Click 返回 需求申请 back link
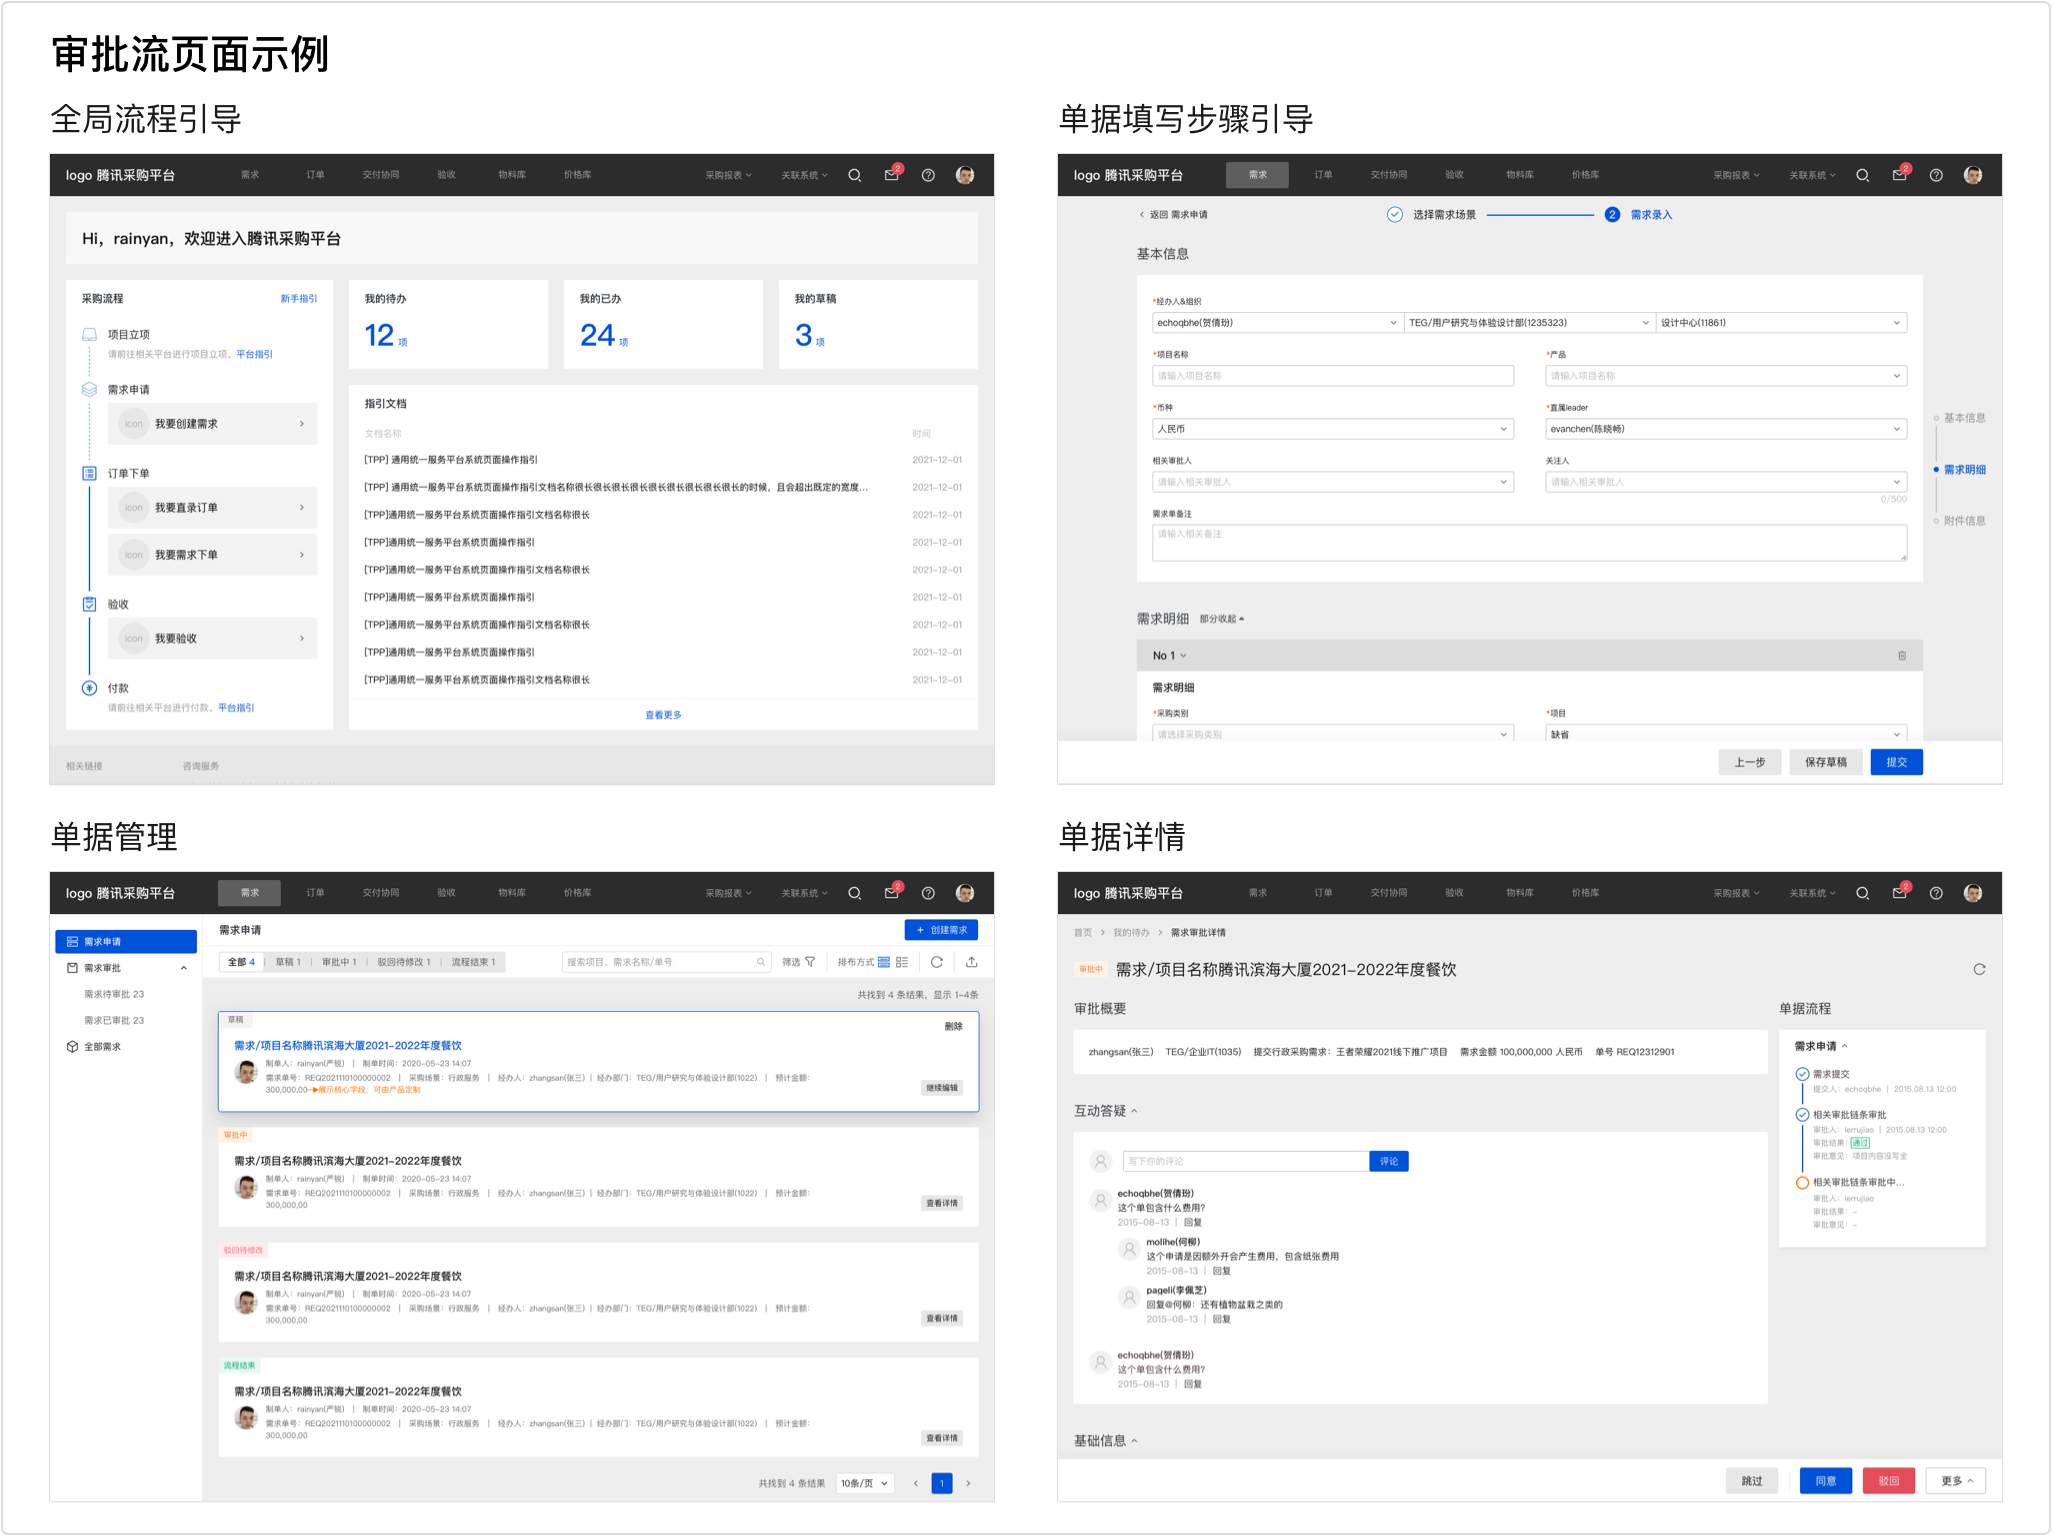 (x=1173, y=215)
